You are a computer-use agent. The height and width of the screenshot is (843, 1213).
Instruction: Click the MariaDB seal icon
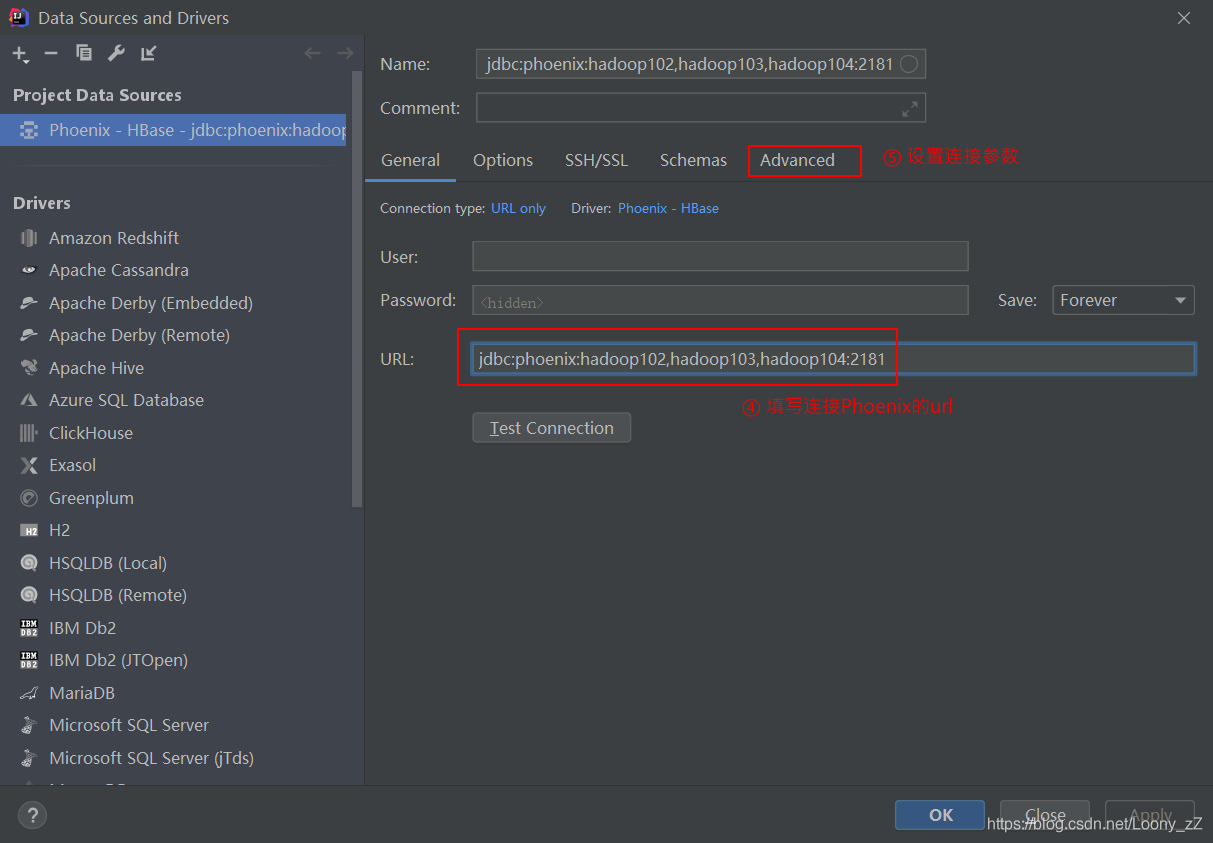click(29, 693)
